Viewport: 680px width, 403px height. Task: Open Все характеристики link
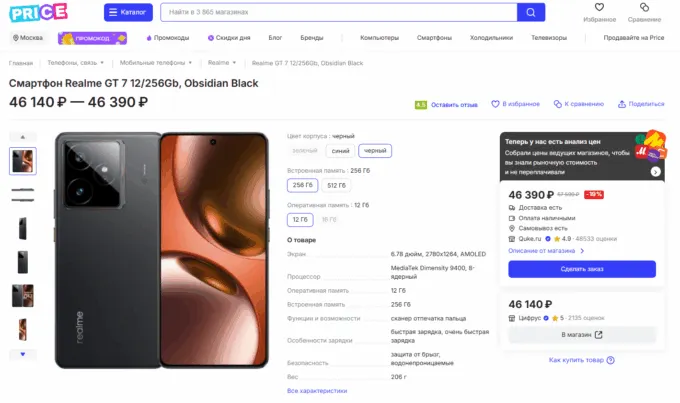tap(316, 391)
